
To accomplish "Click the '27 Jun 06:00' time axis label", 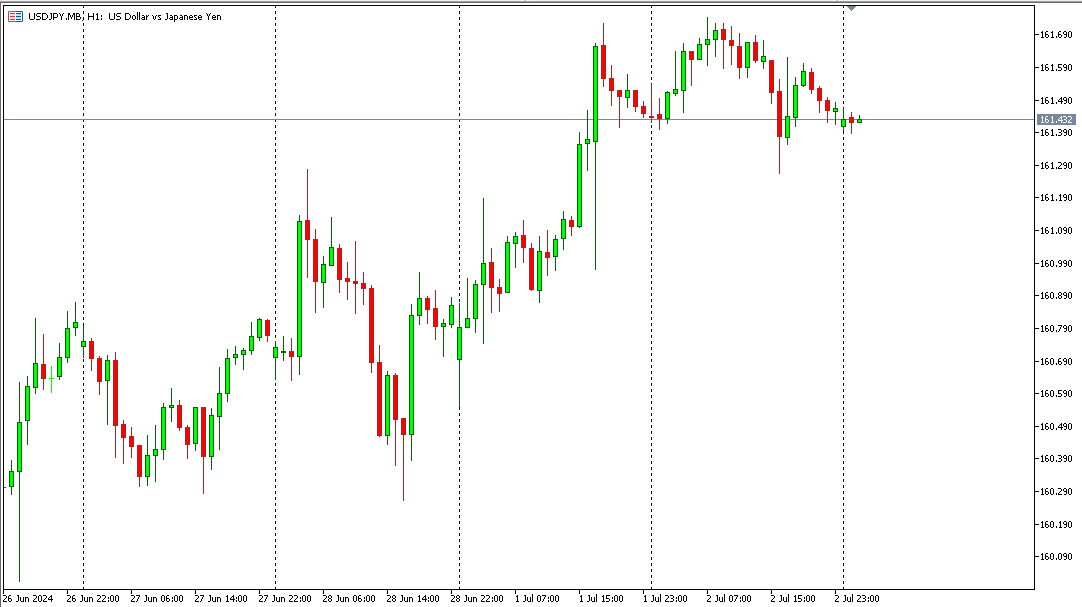I will click(x=157, y=599).
